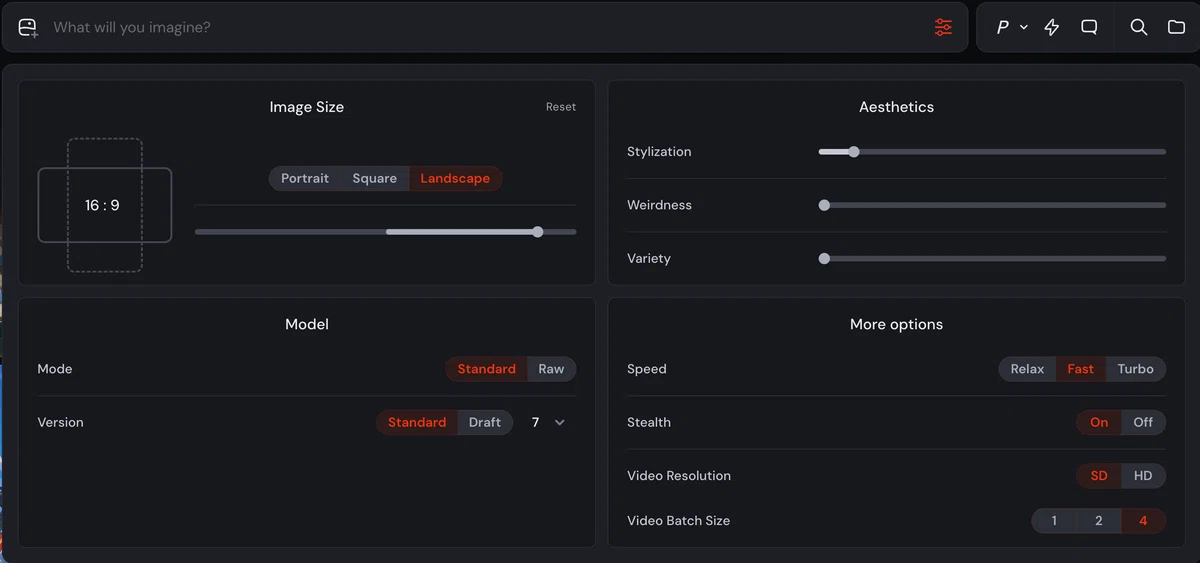Click the 'Variety' label
The image size is (1200, 563).
649,258
